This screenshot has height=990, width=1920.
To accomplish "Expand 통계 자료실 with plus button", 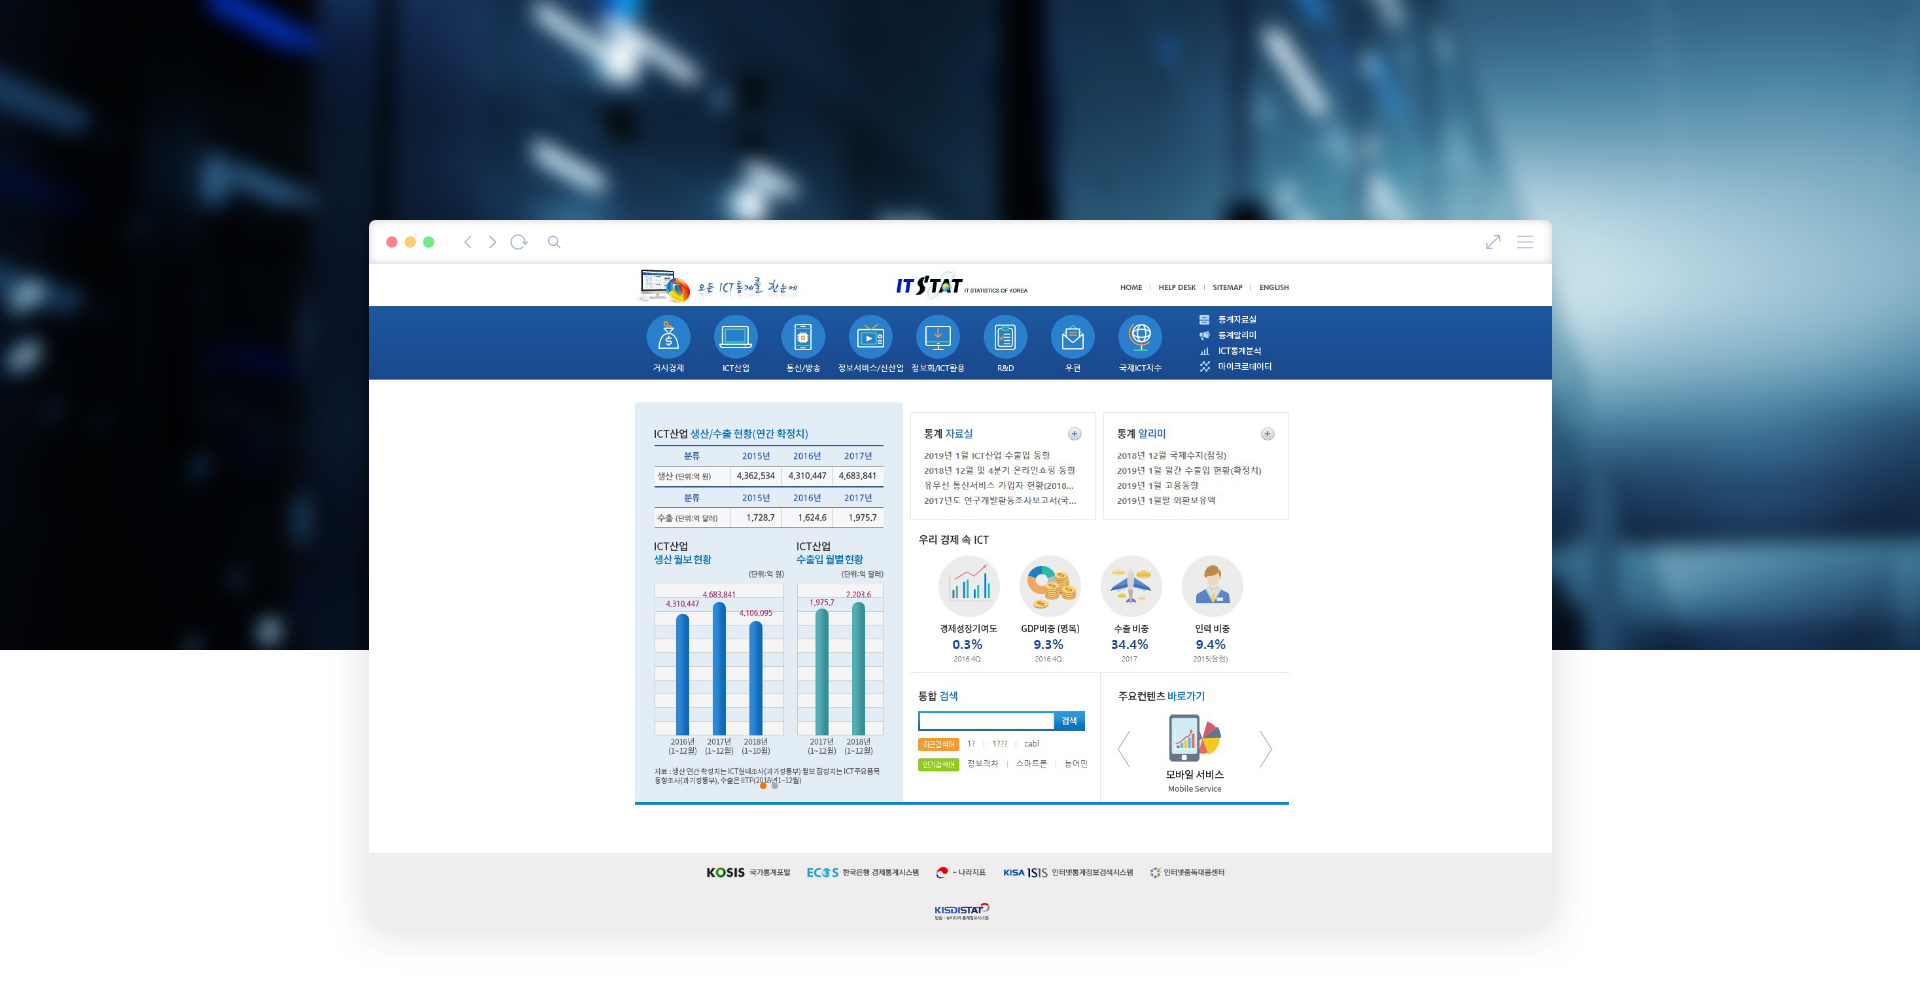I will pyautogui.click(x=1074, y=434).
